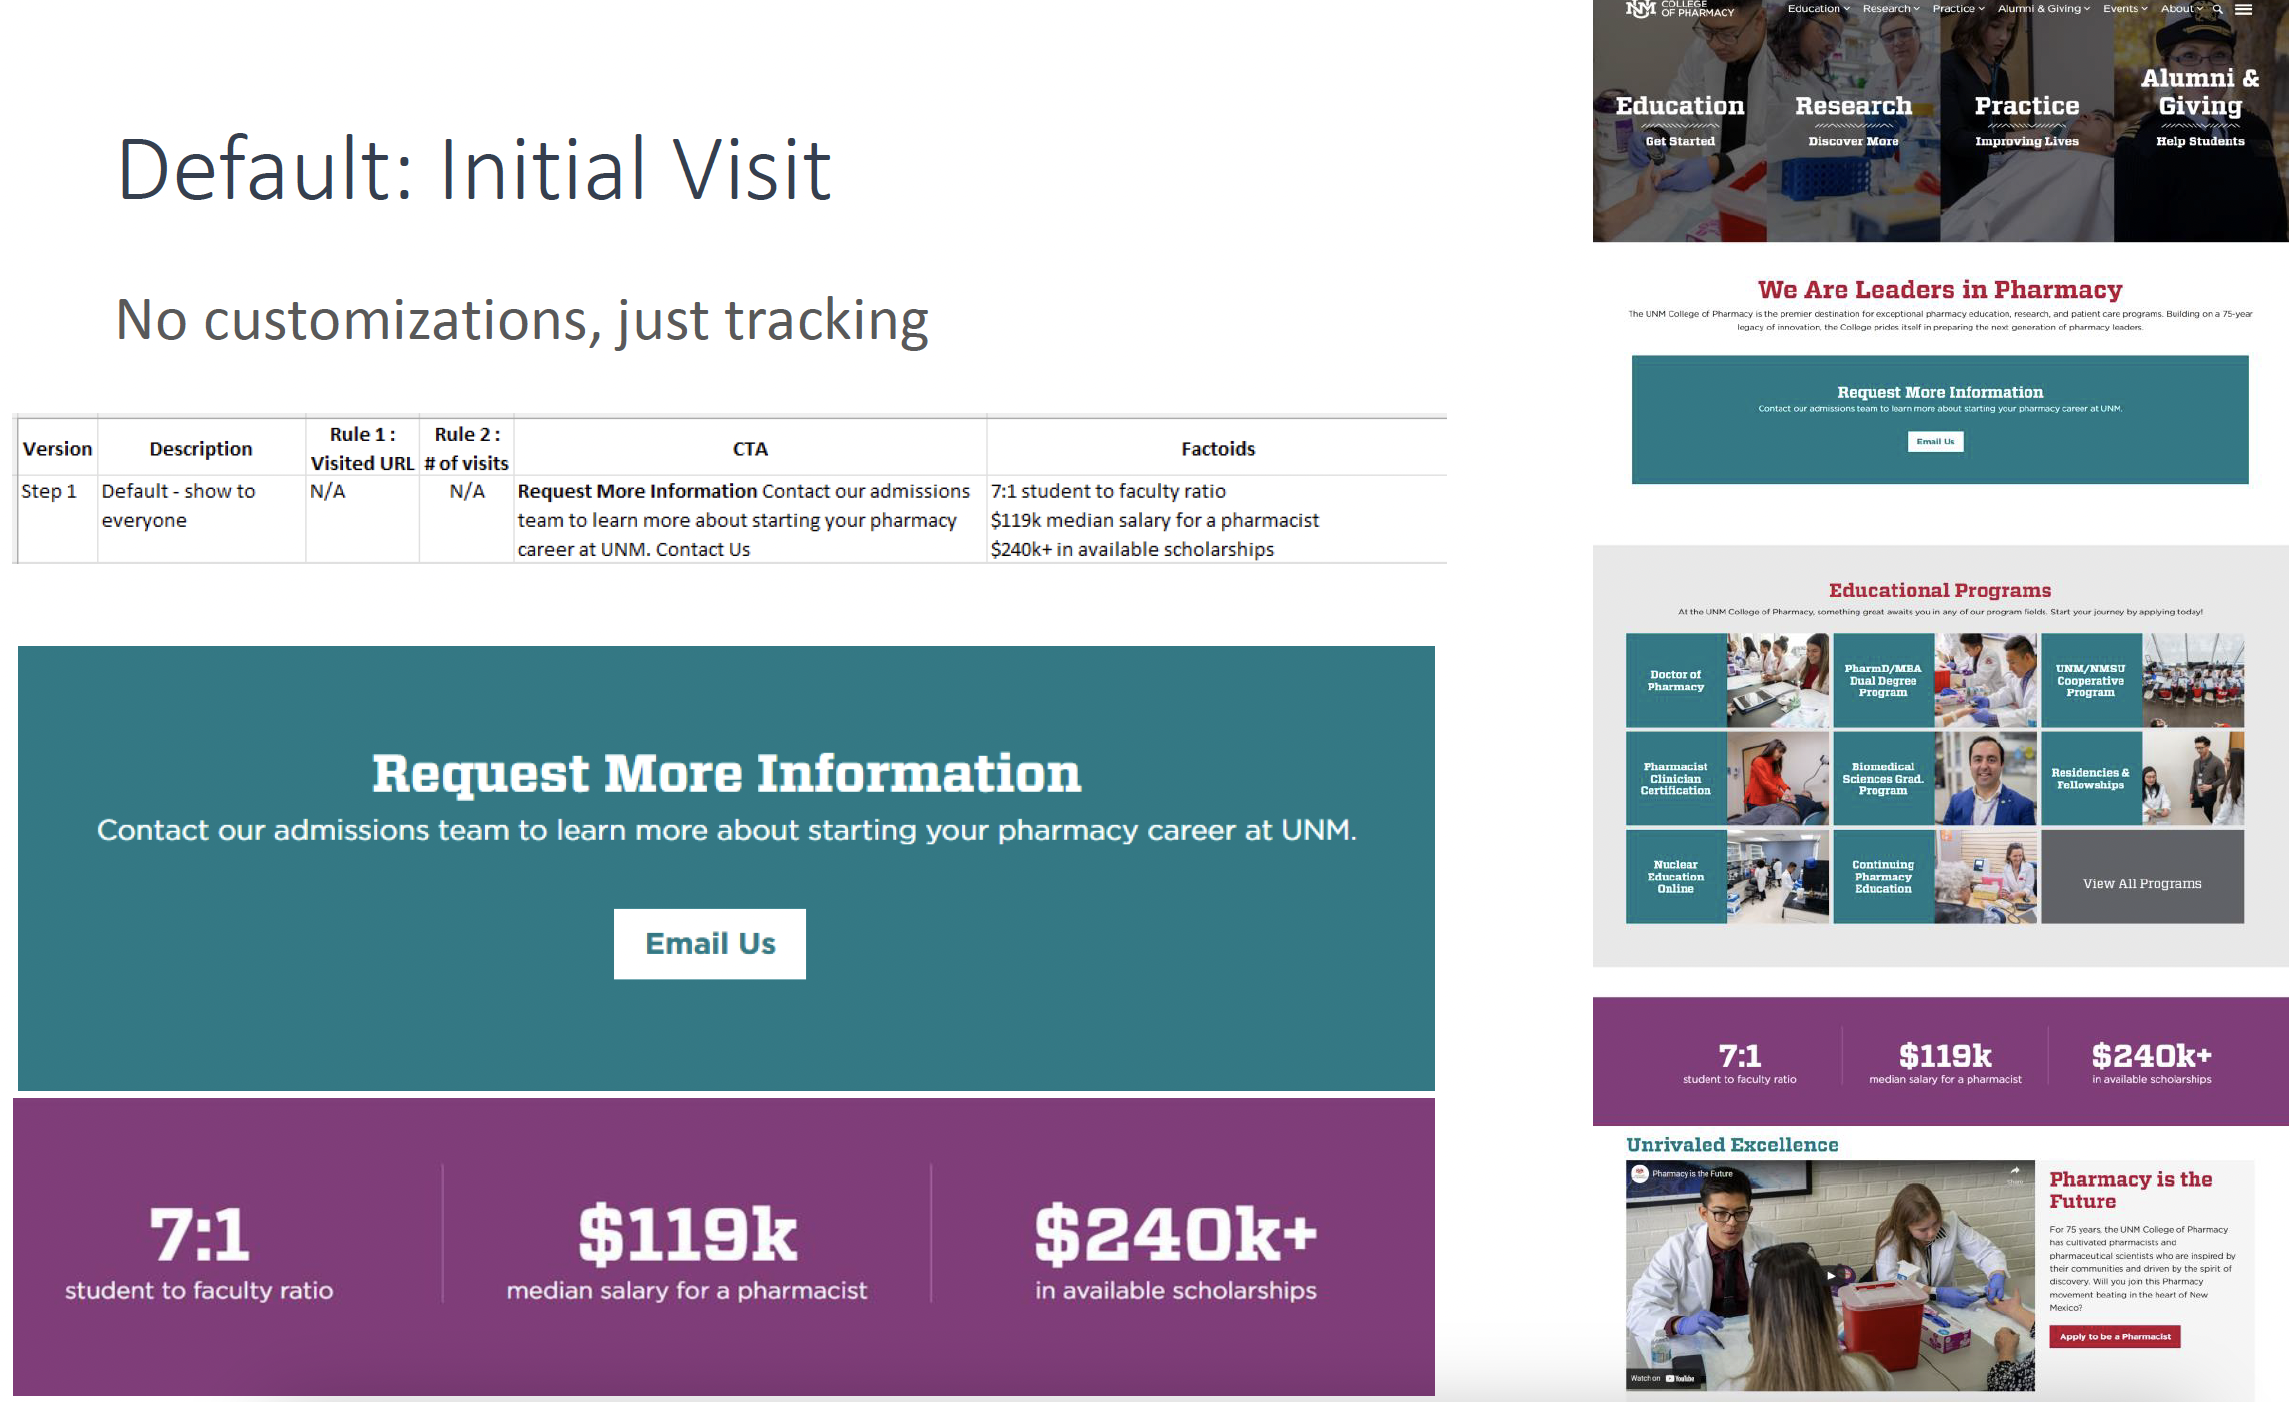The width and height of the screenshot is (2290, 1402).
Task: Open the Research Discover More hero panel
Action: (x=1853, y=121)
